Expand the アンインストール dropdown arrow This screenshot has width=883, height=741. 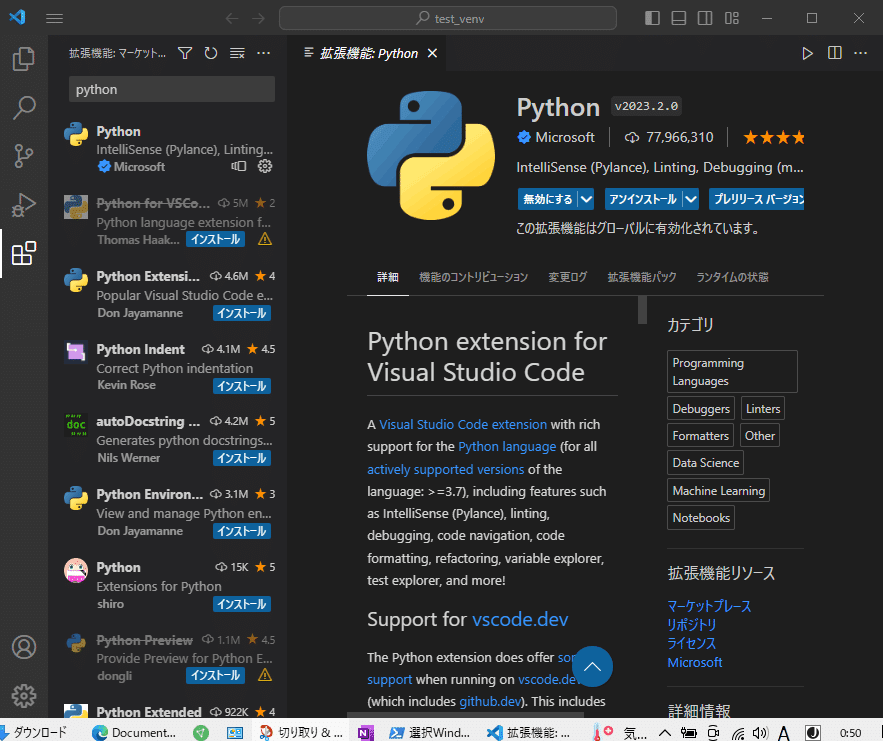691,199
